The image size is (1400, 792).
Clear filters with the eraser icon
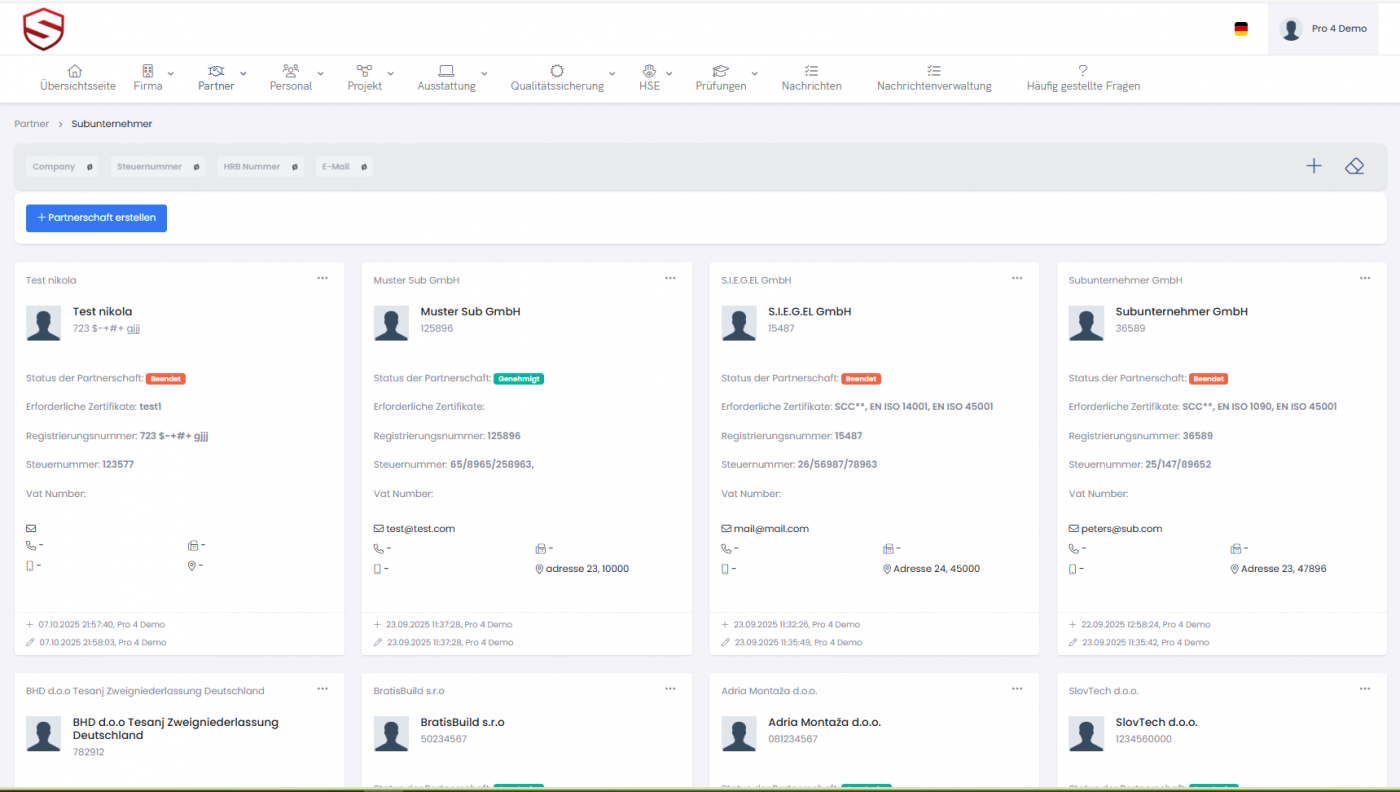(1354, 166)
